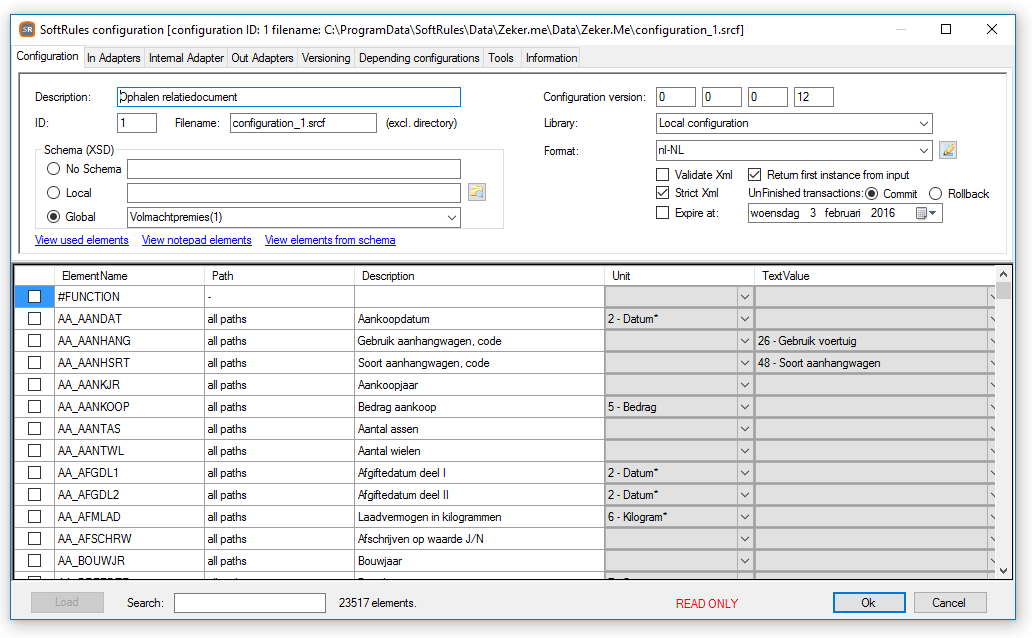
Task: Open the Out Adapters tab
Action: tap(262, 58)
